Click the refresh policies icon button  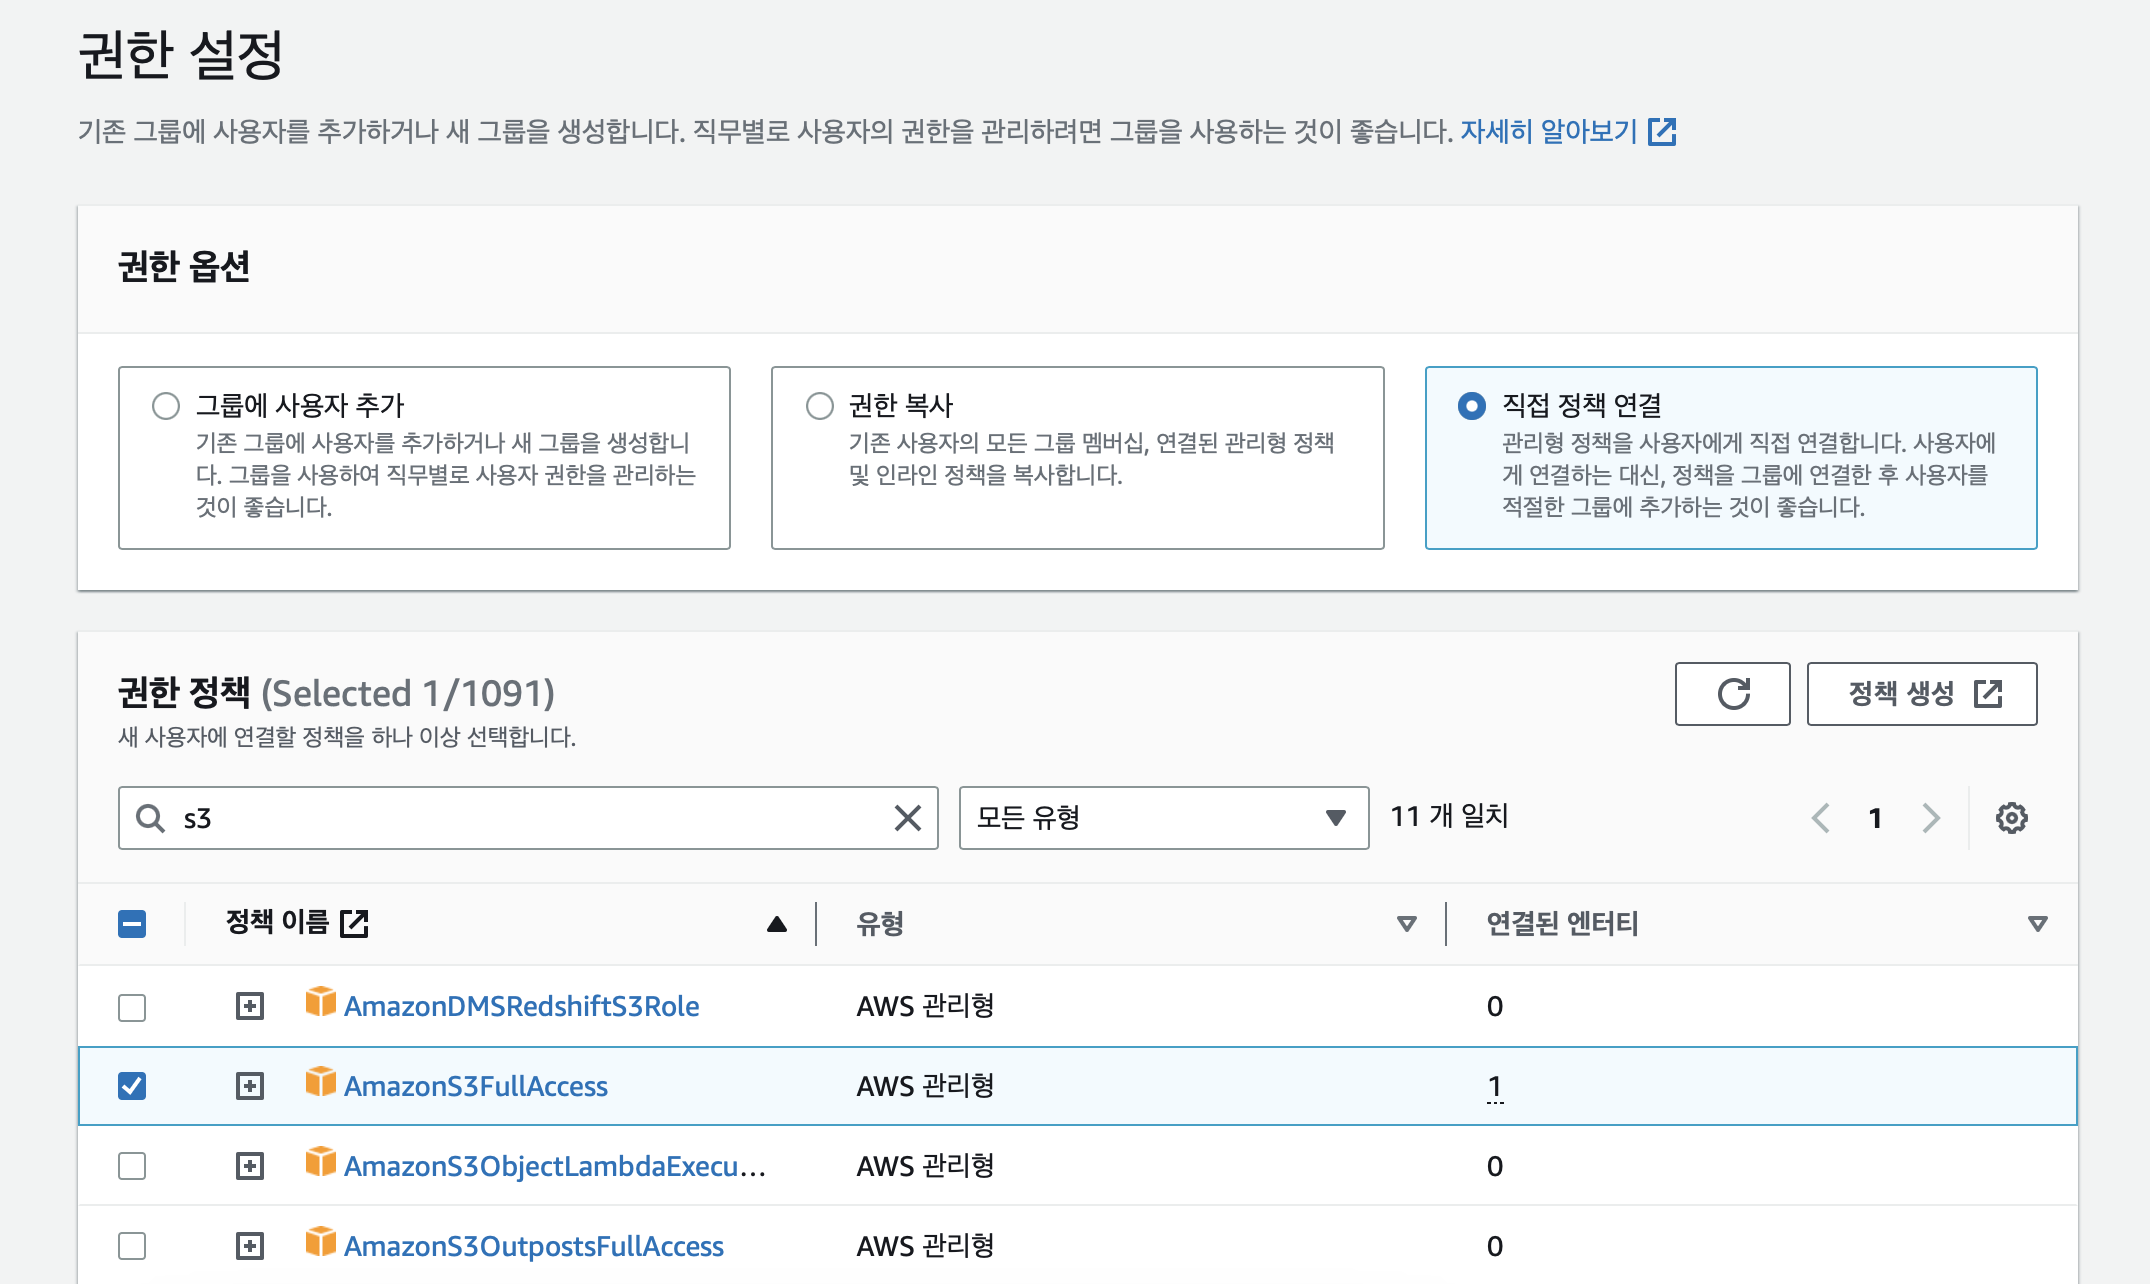pos(1732,693)
